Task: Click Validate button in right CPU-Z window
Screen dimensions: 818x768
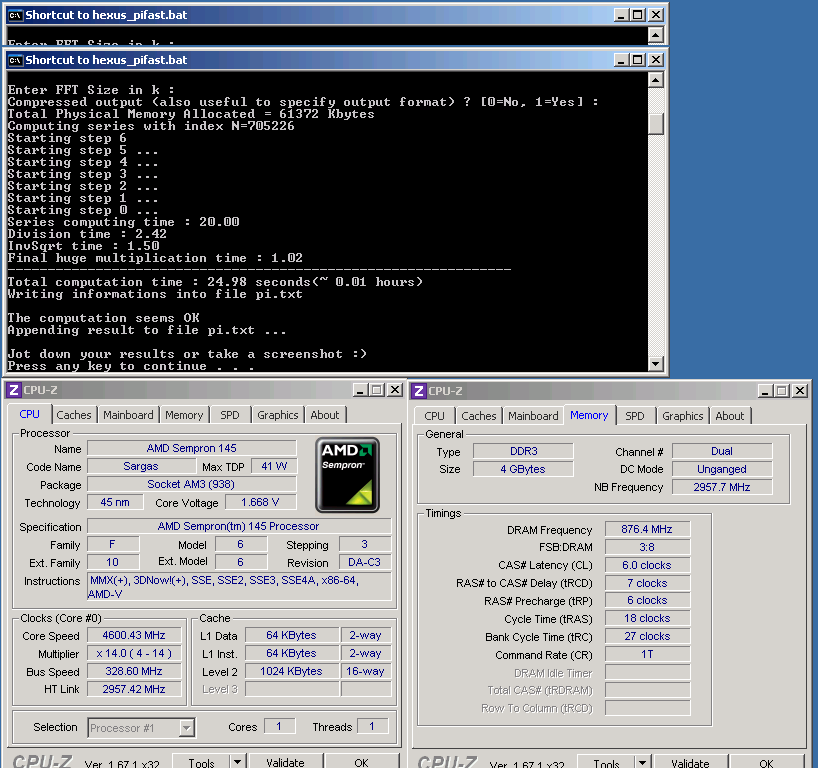Action: pos(690,762)
